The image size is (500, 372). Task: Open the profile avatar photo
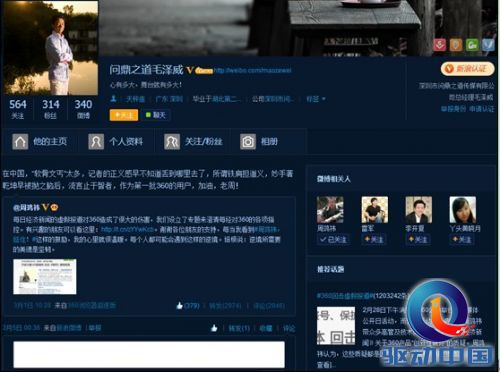51,48
